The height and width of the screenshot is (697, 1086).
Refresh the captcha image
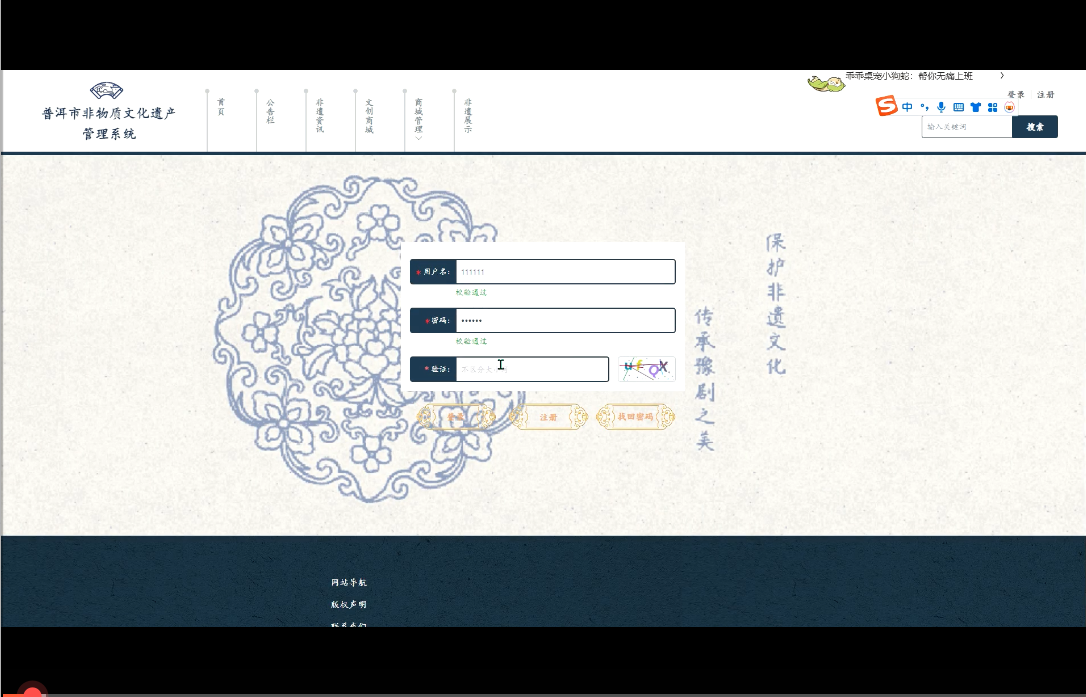click(646, 369)
